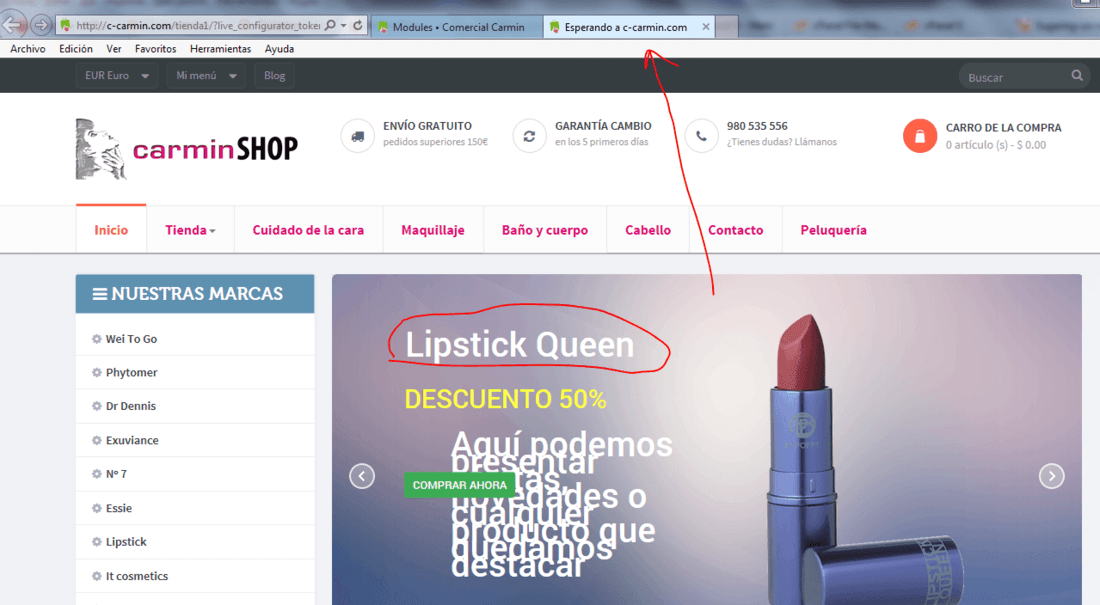
Task: Click the Envío gratuito heading
Action: 427,126
